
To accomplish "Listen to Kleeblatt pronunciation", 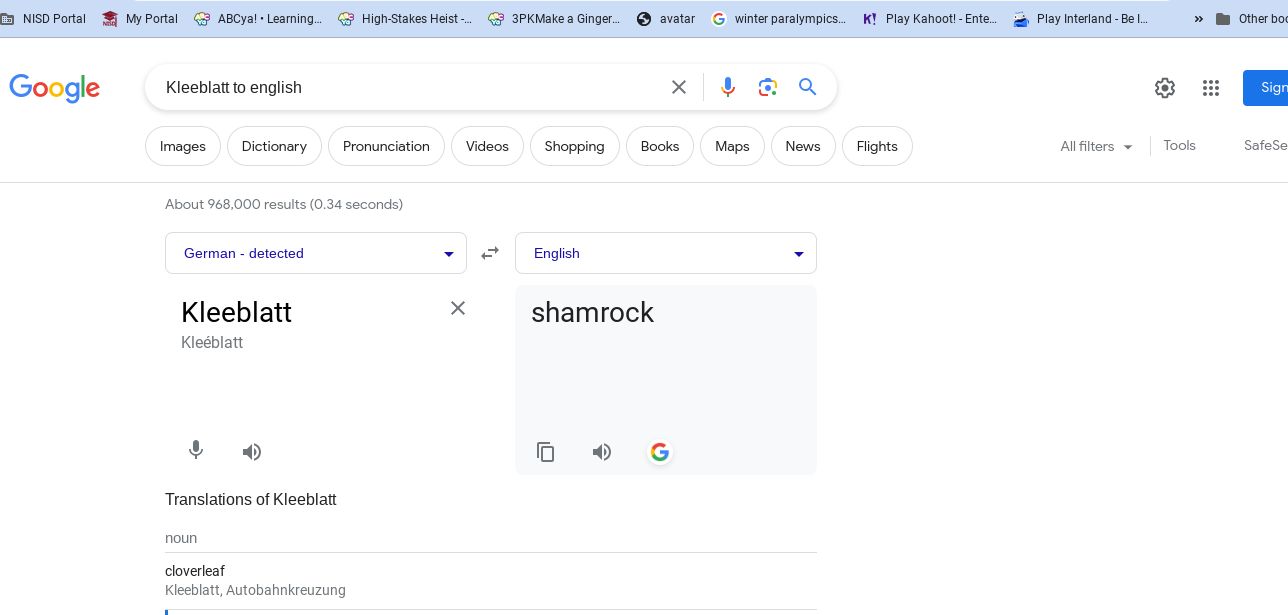I will (252, 452).
